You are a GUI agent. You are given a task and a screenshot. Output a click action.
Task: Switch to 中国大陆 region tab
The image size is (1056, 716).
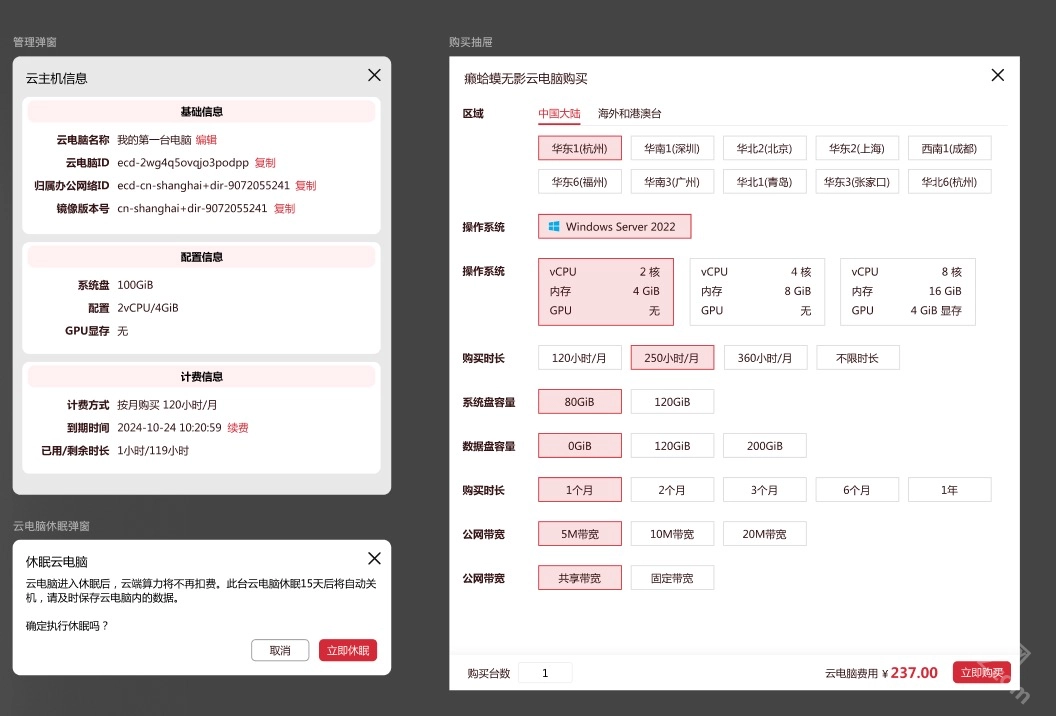(559, 114)
